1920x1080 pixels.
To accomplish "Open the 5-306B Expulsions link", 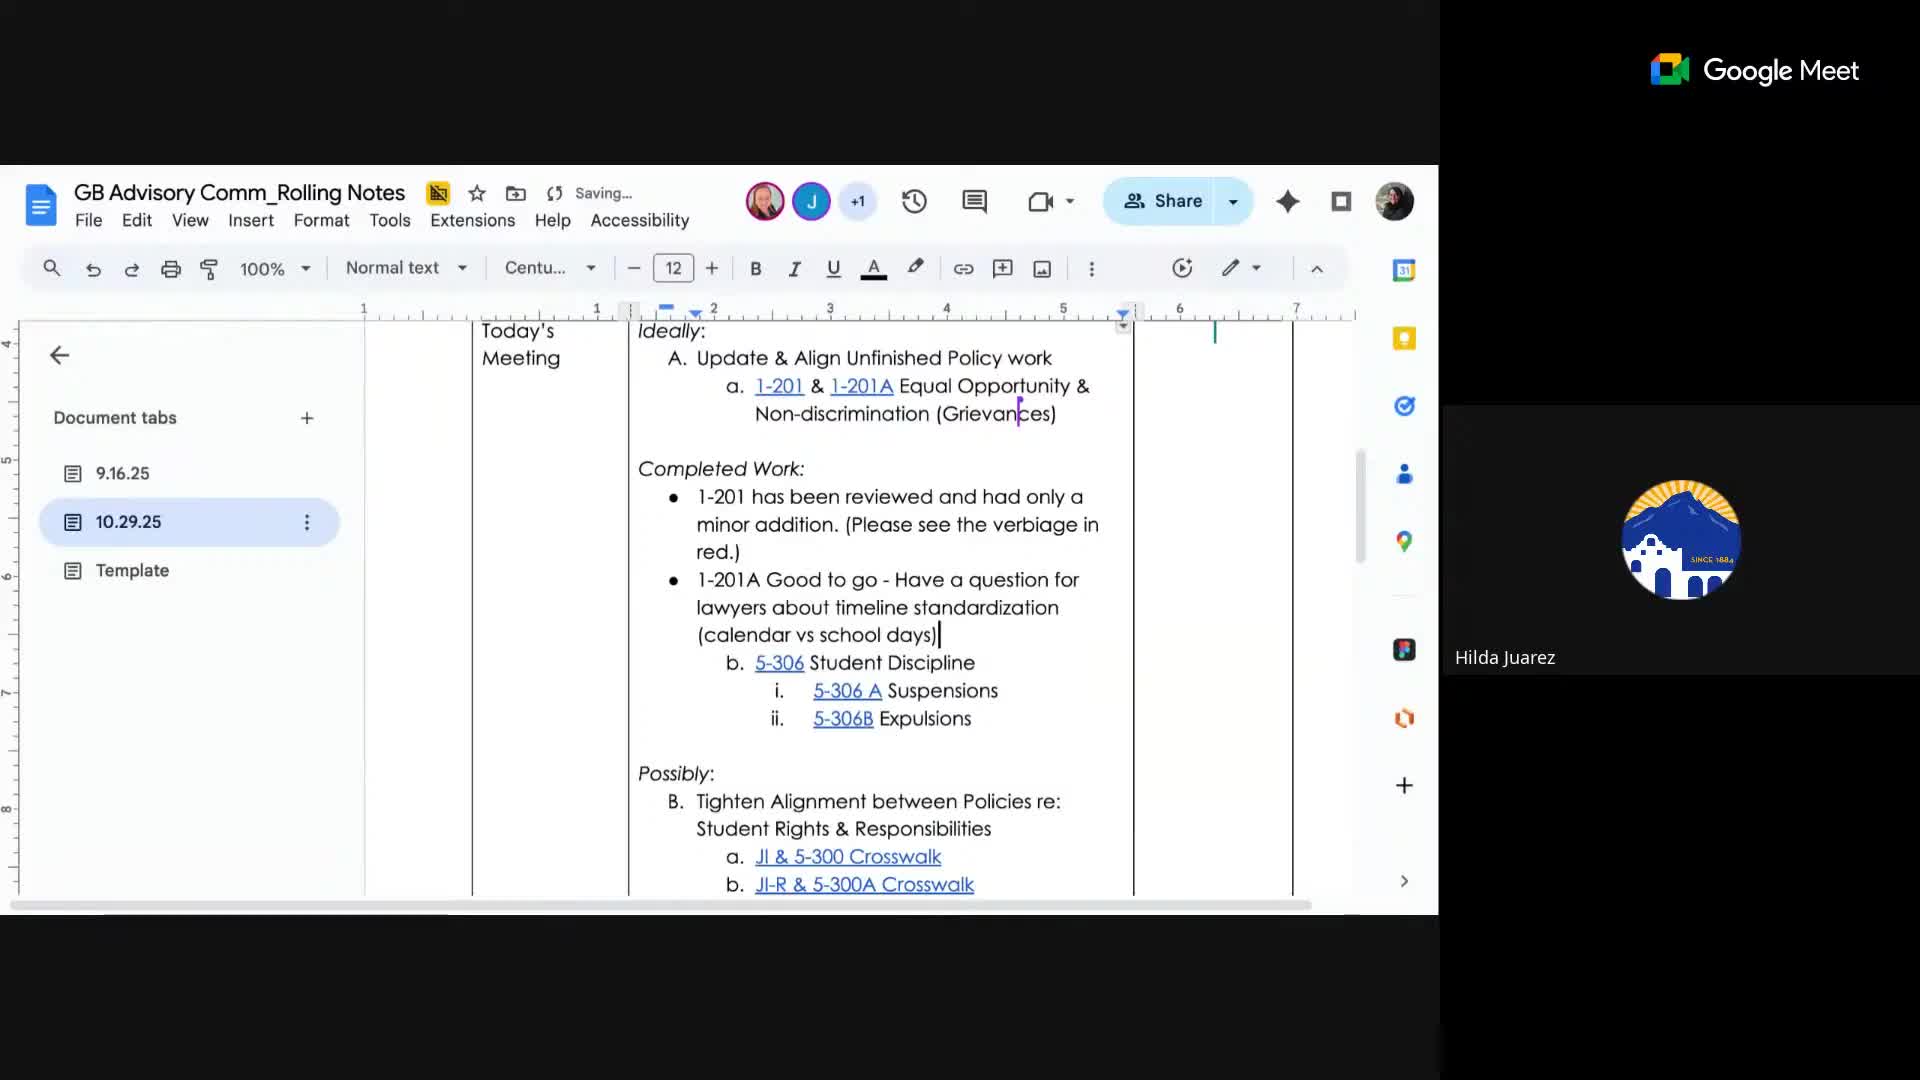I will click(x=843, y=719).
